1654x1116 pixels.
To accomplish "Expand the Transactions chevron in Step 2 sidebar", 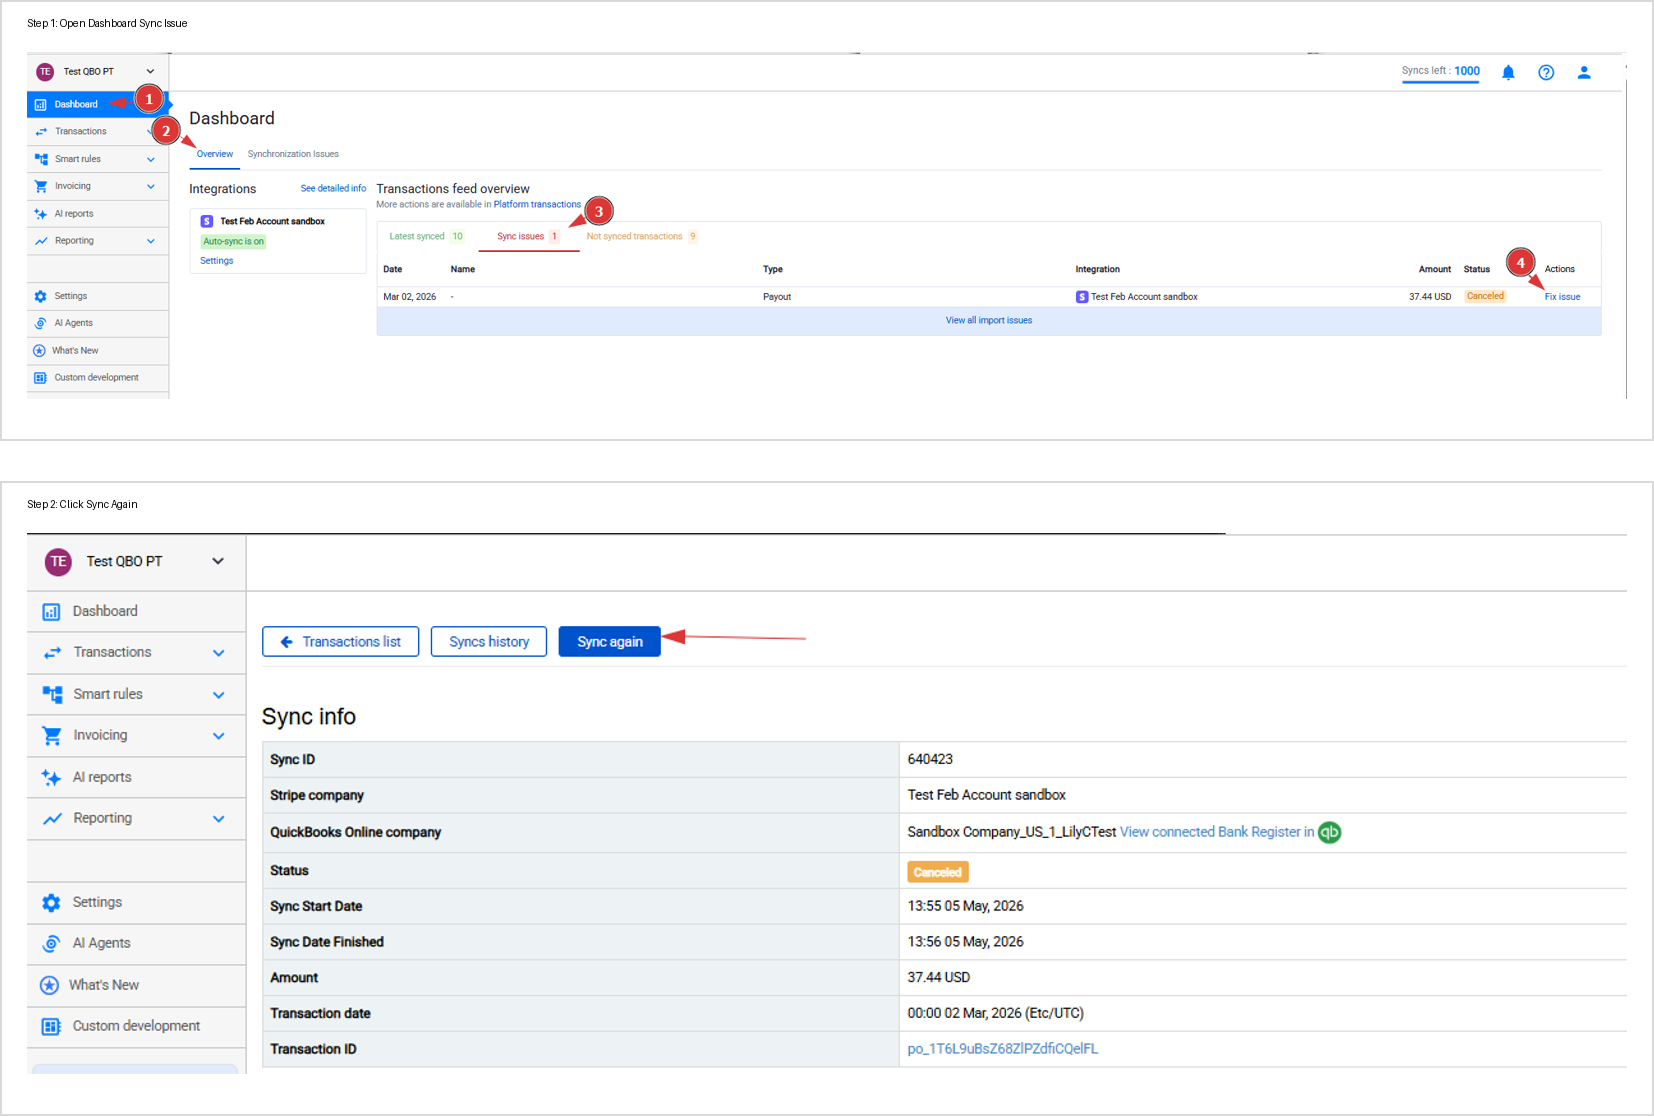I will point(219,653).
